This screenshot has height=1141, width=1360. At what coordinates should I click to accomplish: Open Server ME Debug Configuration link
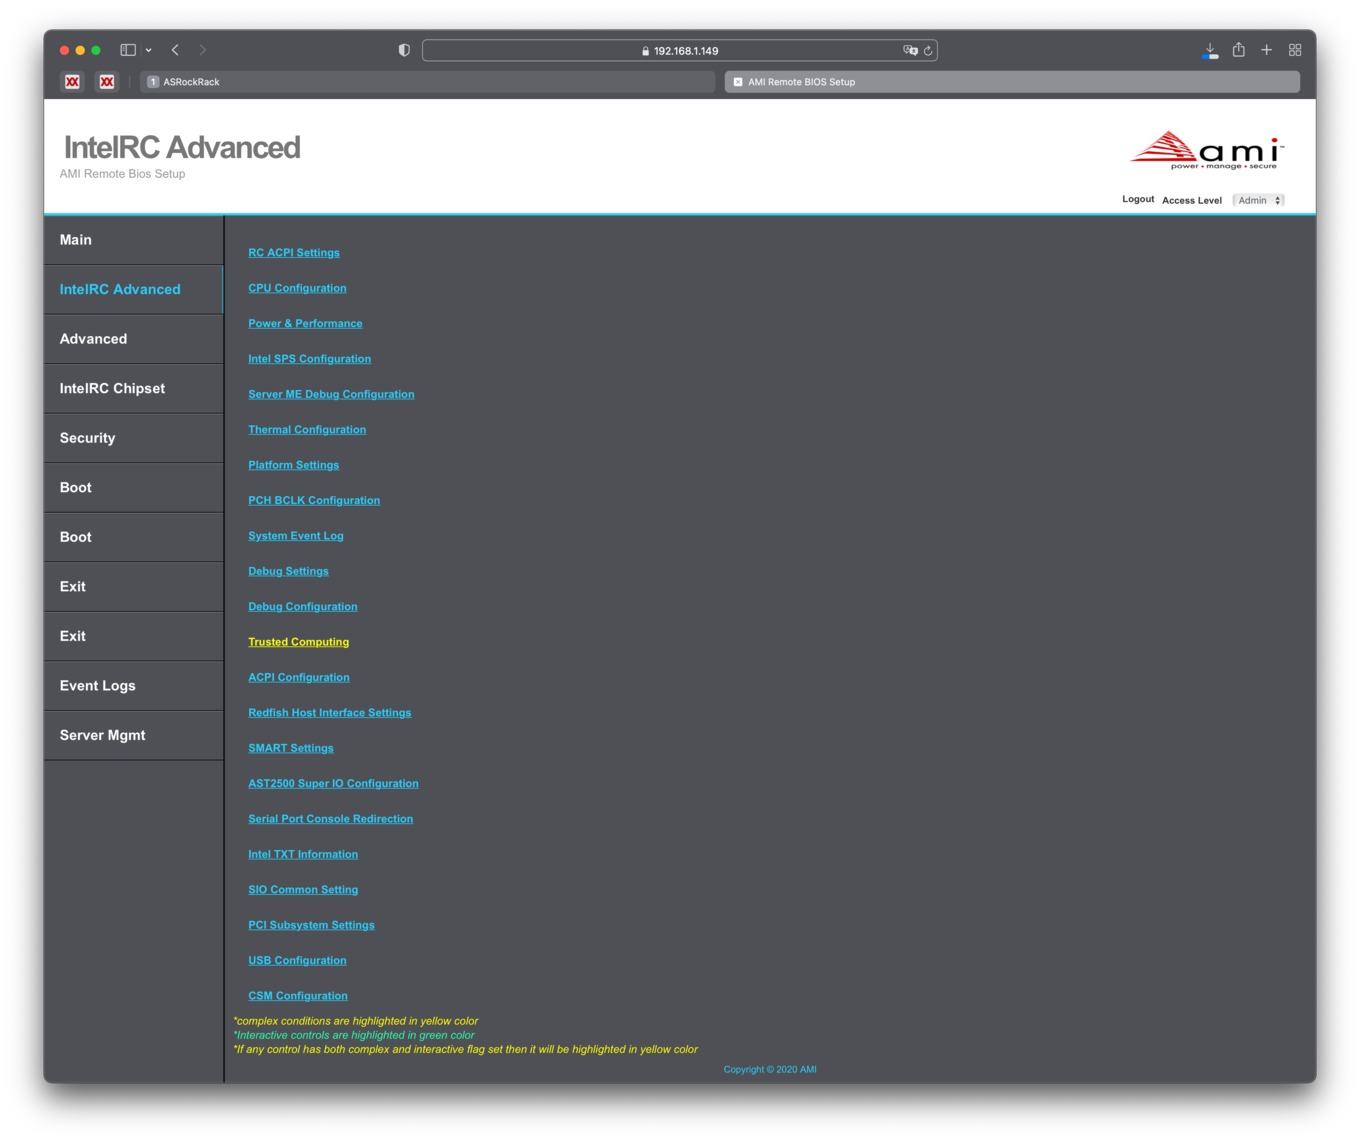coord(331,394)
